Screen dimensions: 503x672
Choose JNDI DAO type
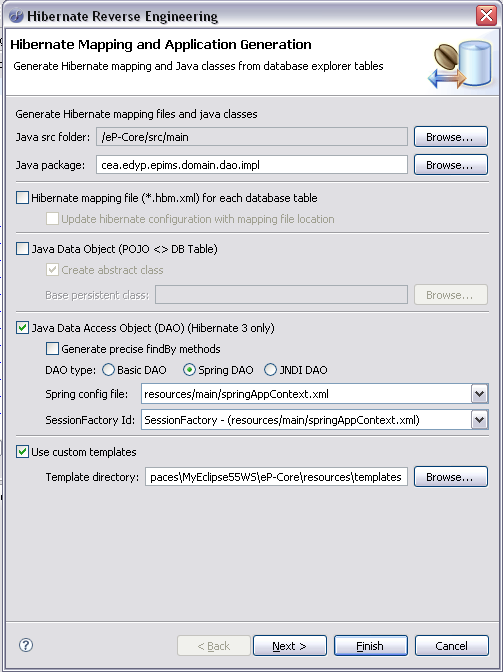pyautogui.click(x=270, y=370)
